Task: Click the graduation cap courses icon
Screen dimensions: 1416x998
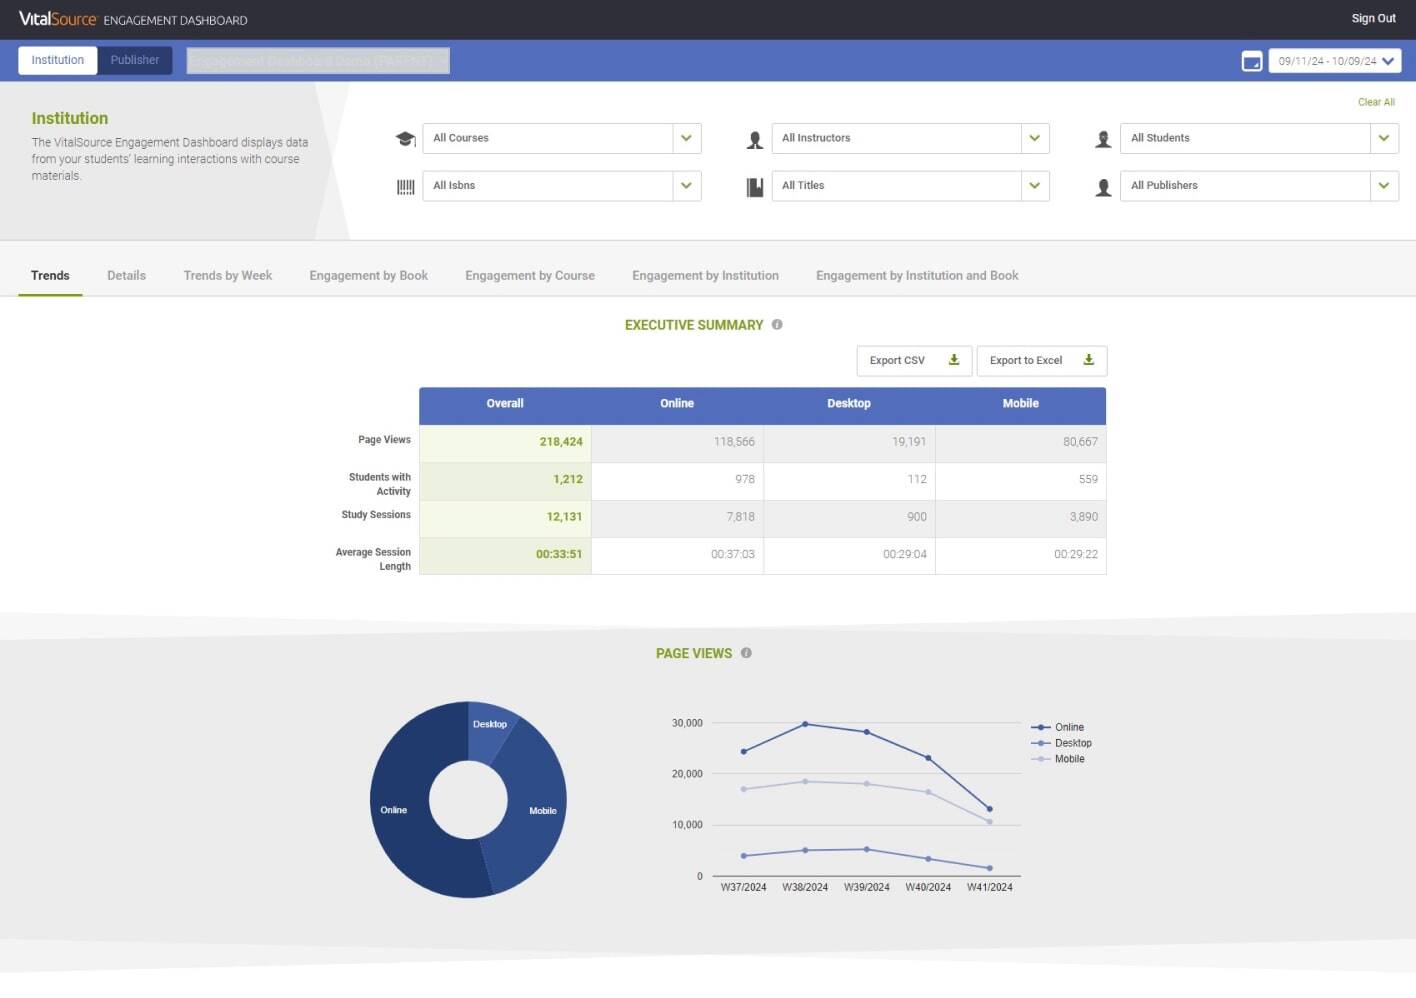Action: pos(405,139)
